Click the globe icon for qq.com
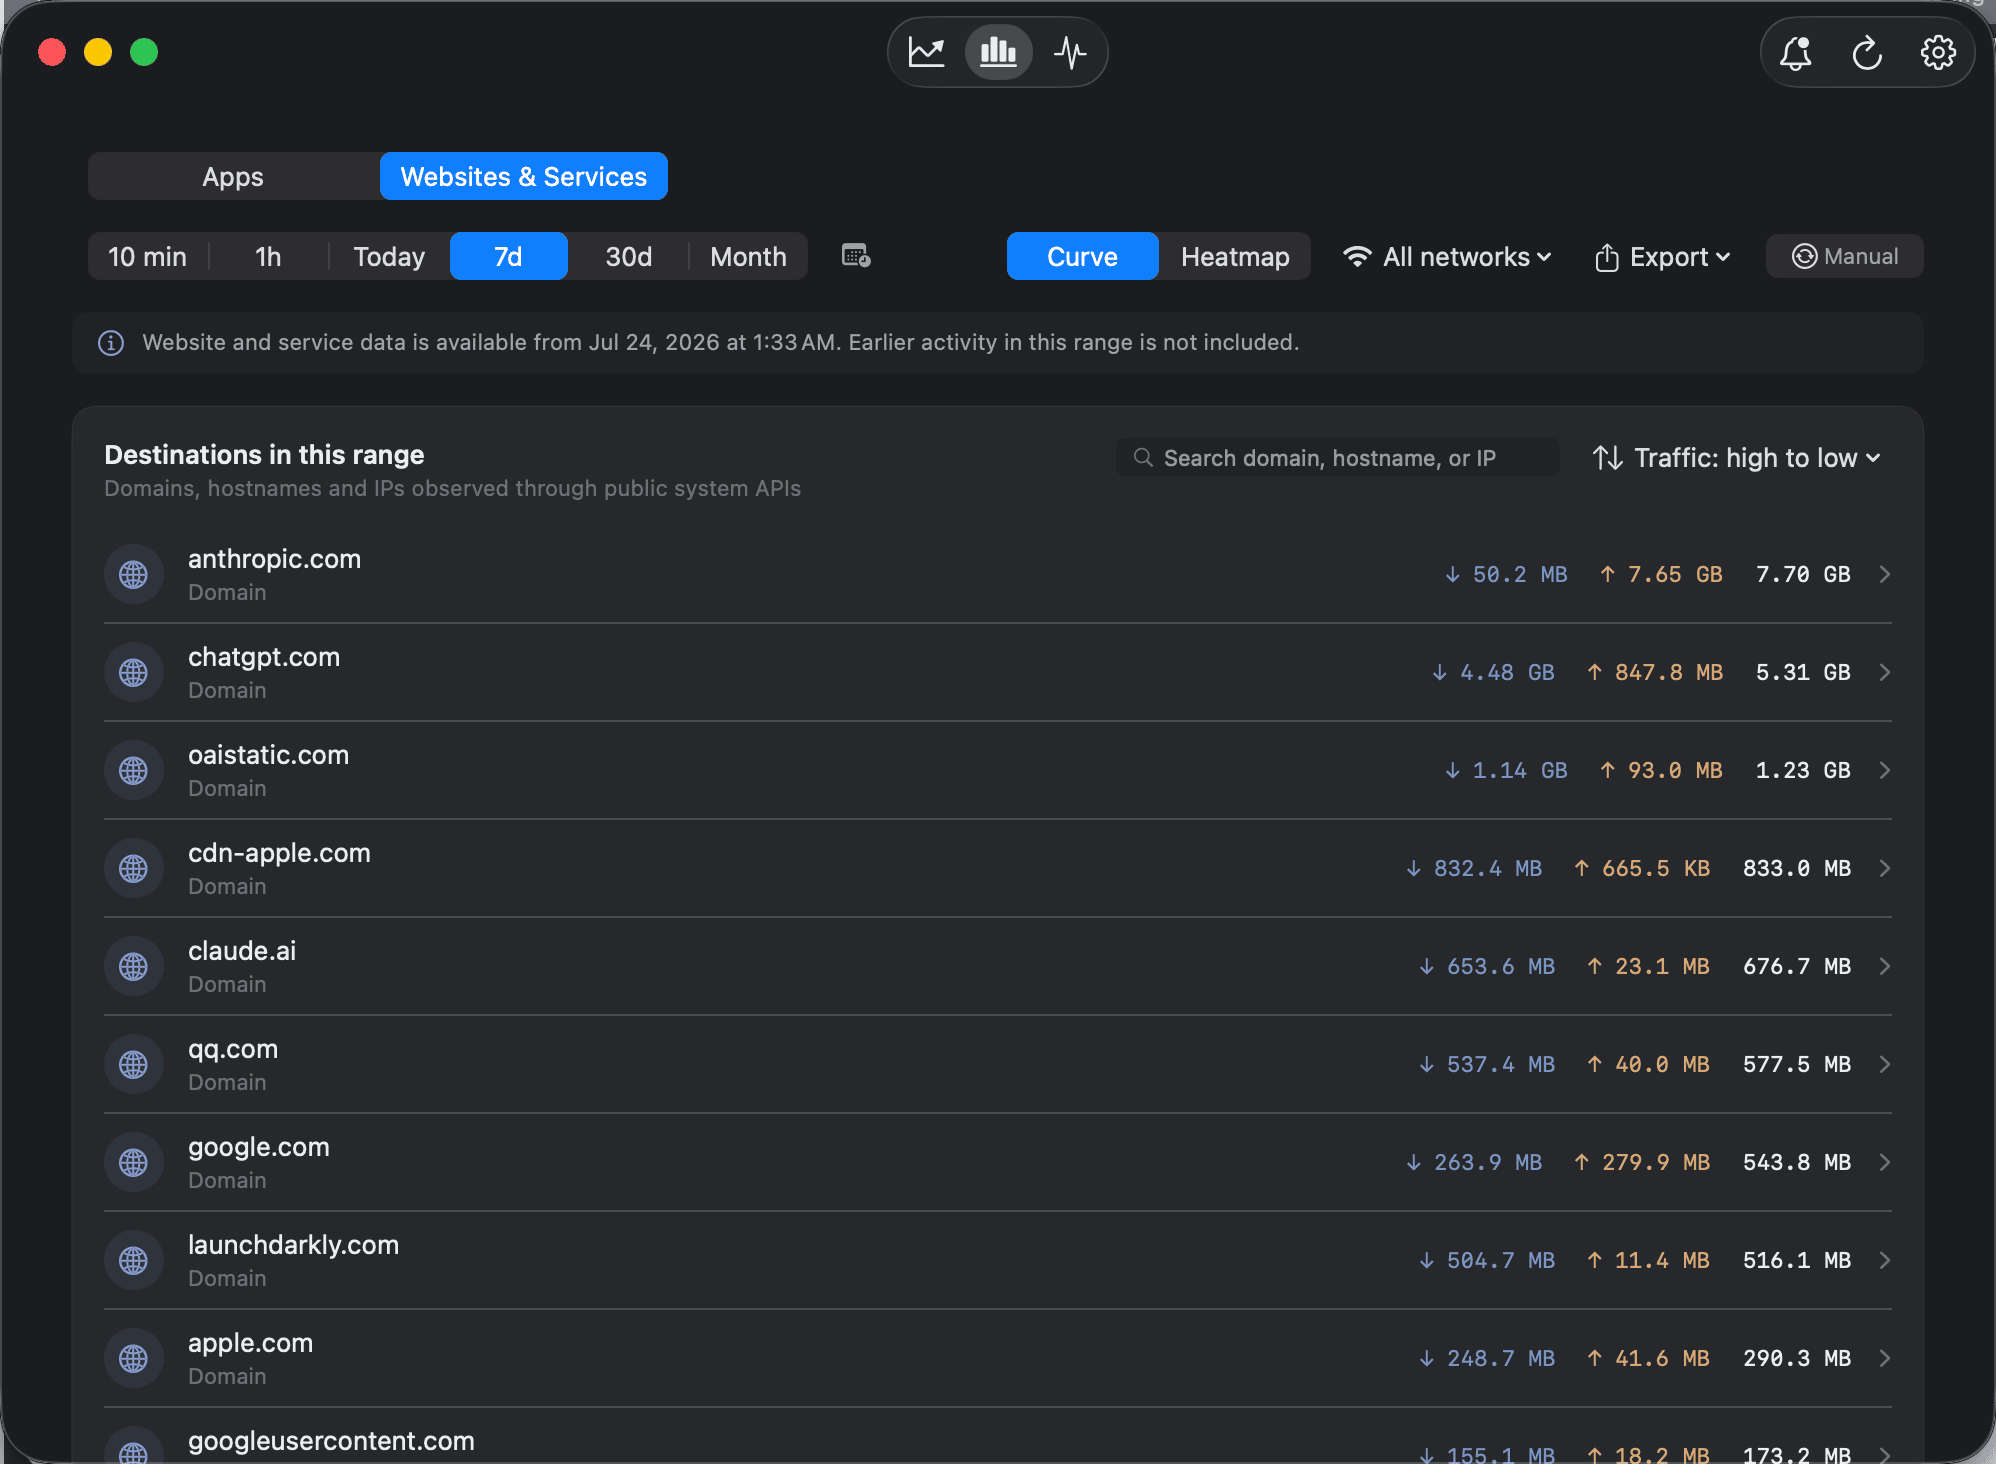Viewport: 1996px width, 1464px height. [x=134, y=1064]
